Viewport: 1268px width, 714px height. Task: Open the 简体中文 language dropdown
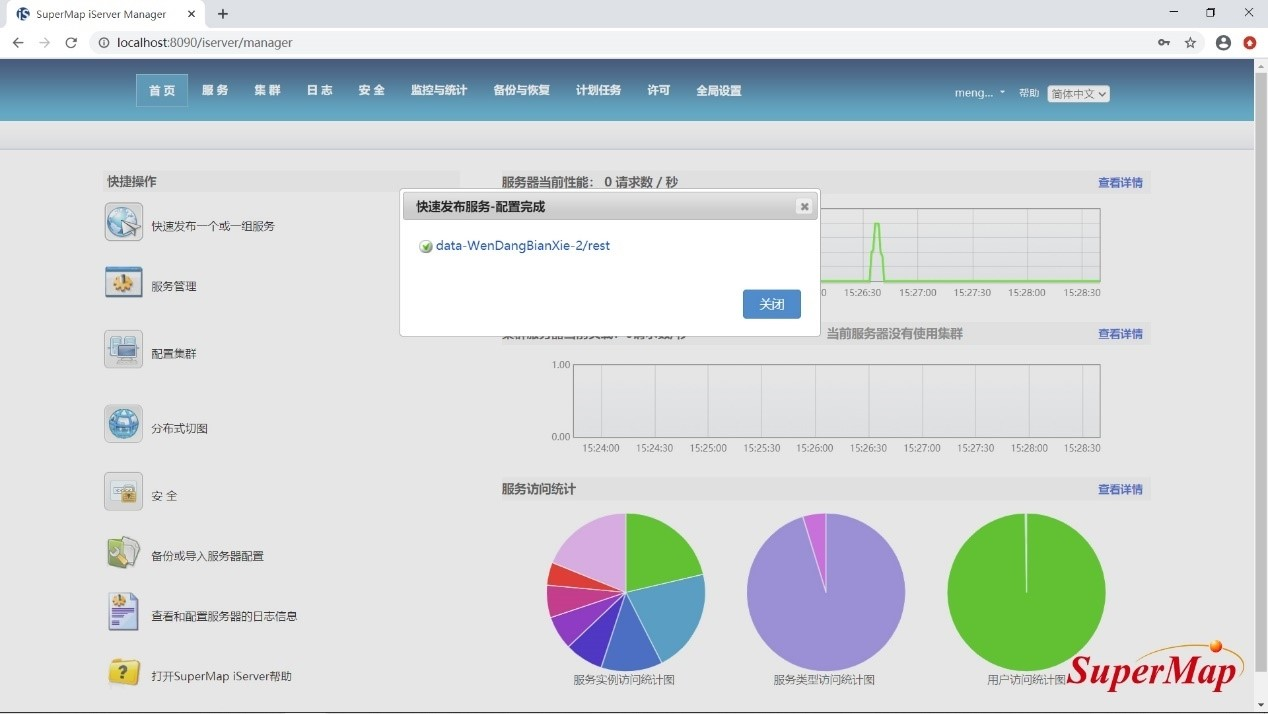pos(1078,94)
